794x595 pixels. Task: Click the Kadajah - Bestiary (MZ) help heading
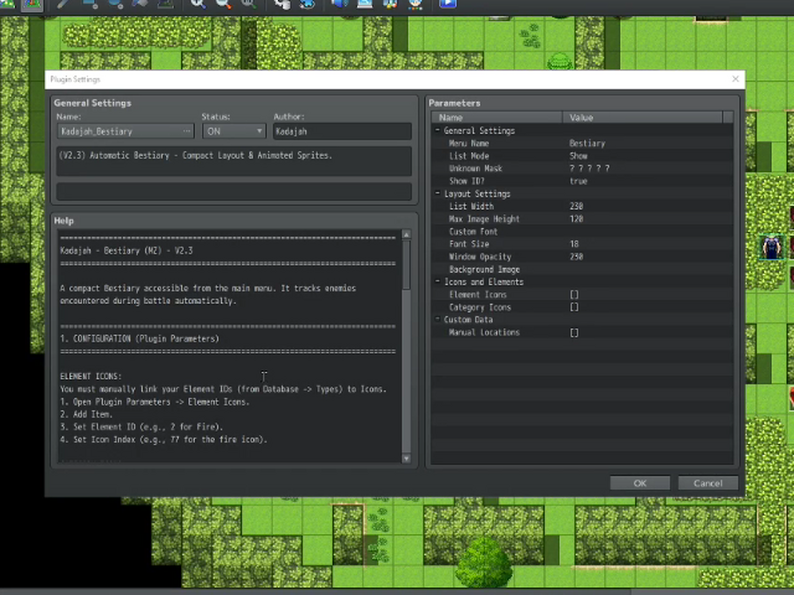click(126, 251)
